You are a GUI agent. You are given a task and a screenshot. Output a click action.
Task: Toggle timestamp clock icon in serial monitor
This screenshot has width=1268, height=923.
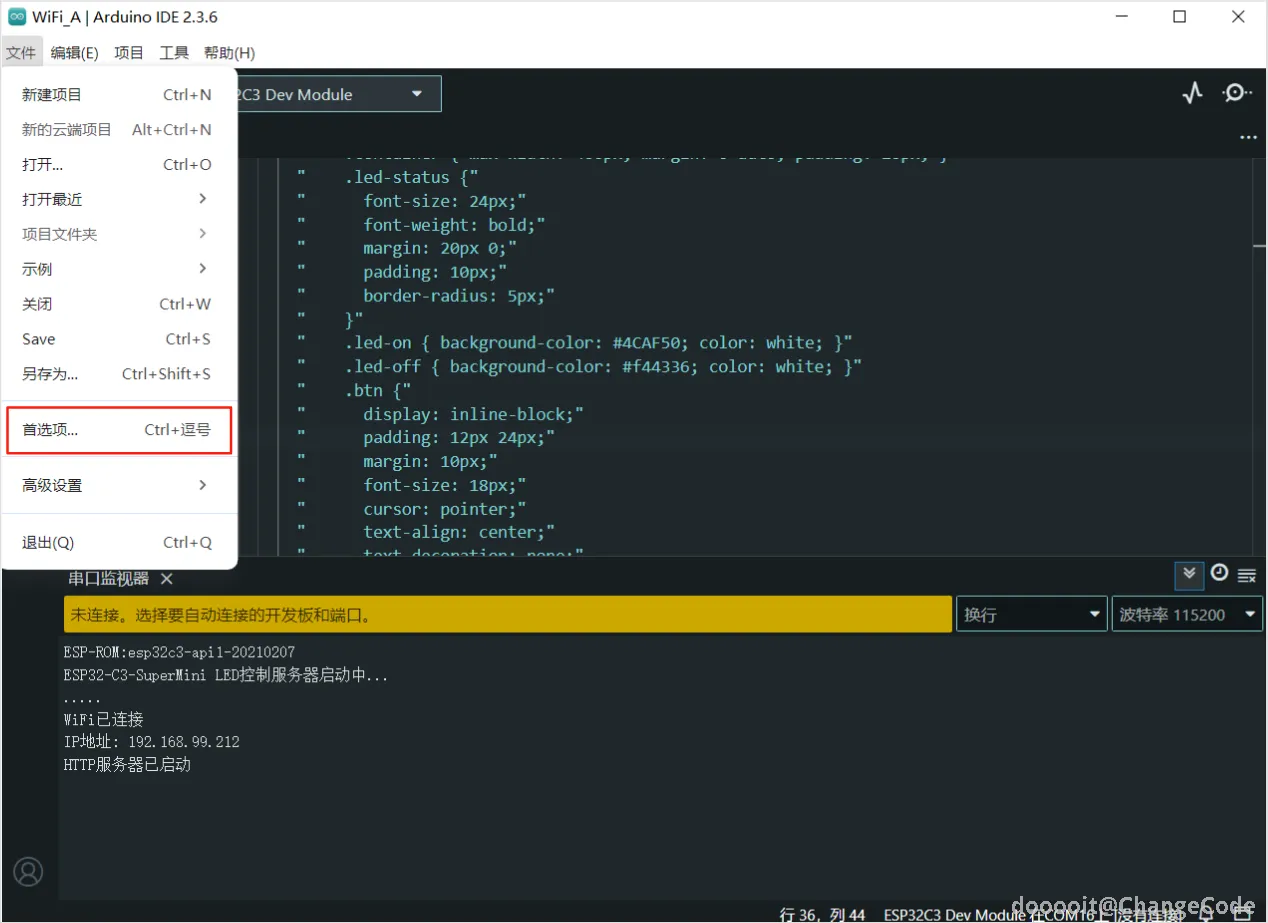tap(1219, 573)
